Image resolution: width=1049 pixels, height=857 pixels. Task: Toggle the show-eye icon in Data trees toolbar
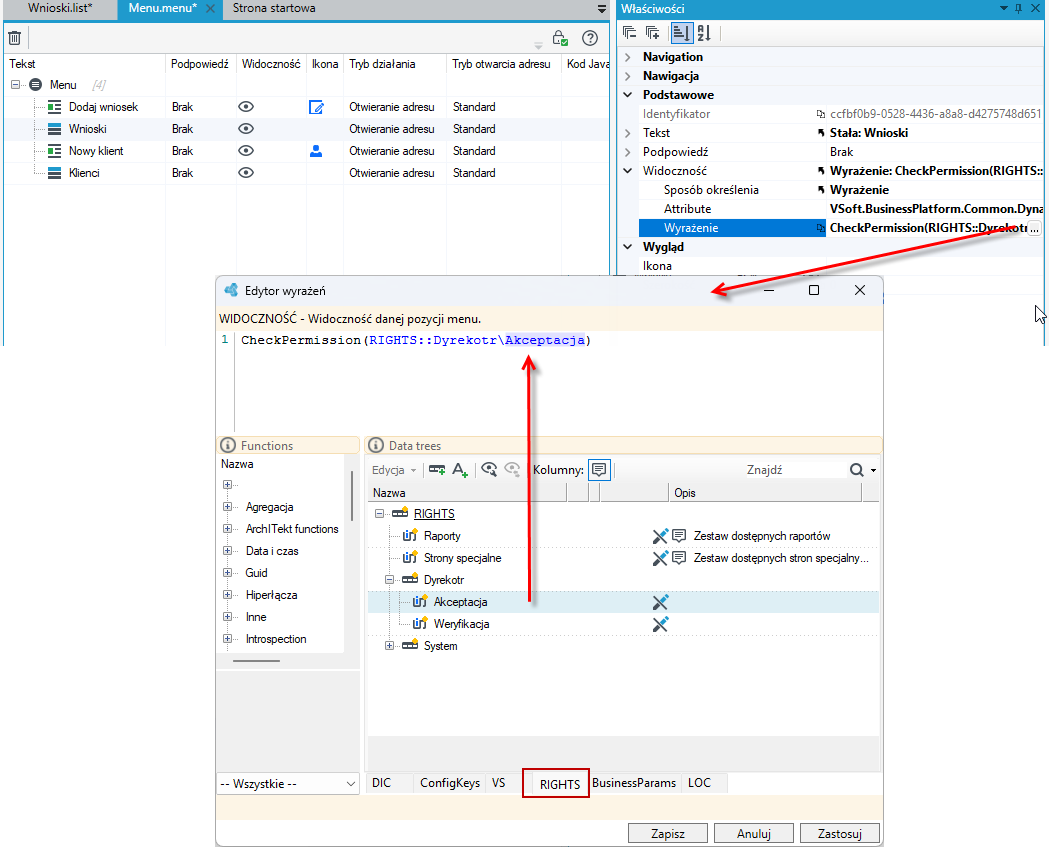(x=489, y=470)
